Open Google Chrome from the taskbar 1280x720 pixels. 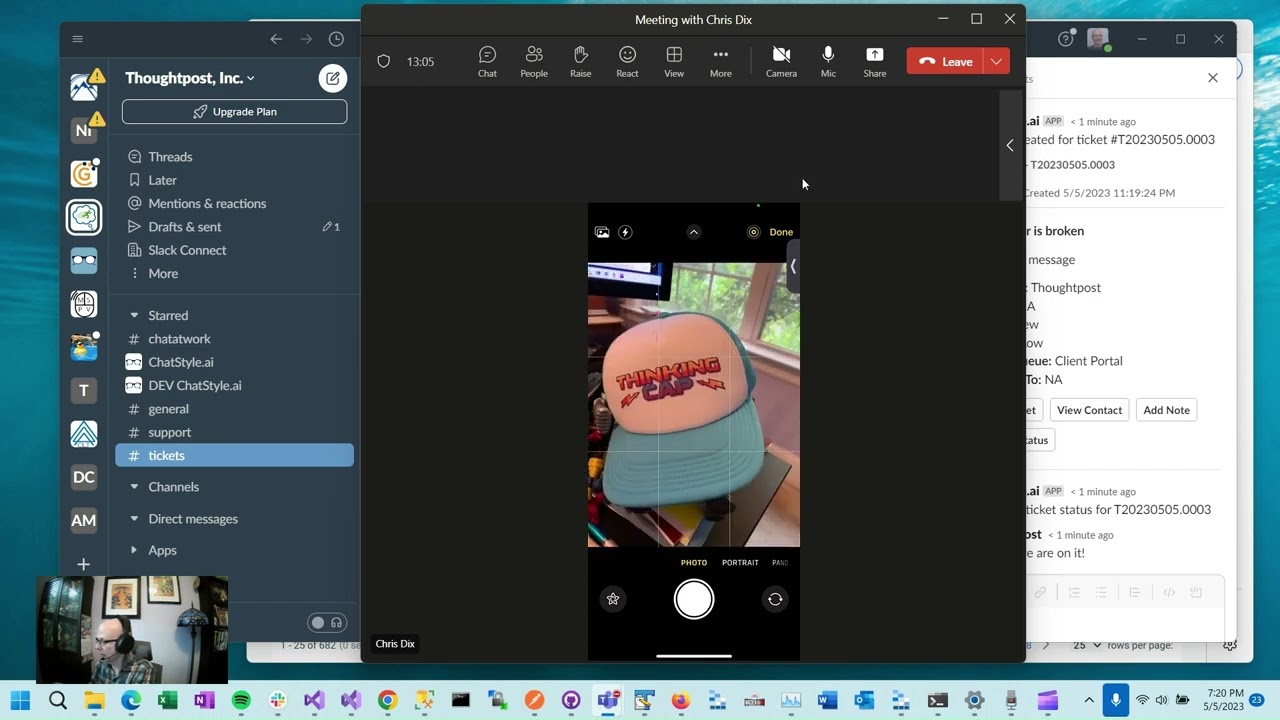[387, 700]
